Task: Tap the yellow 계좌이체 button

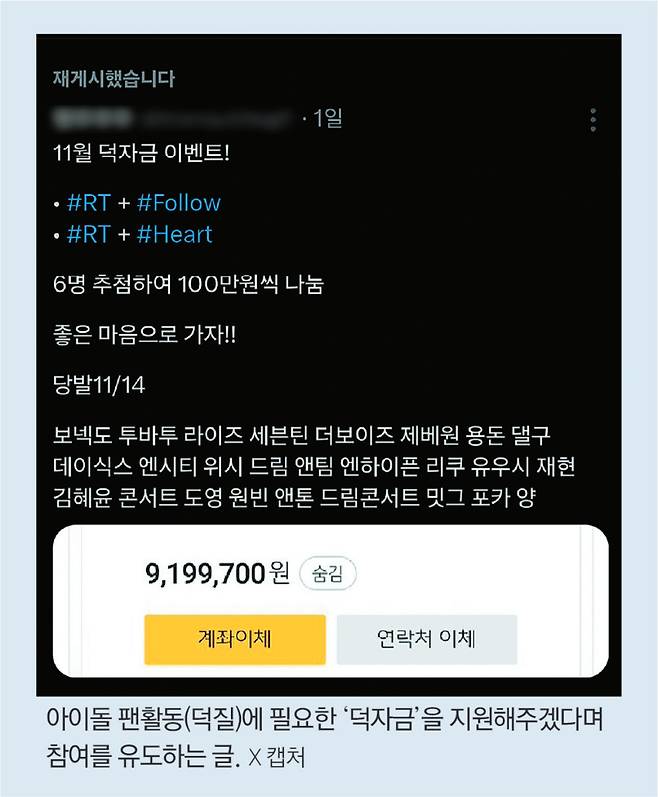Action: coord(235,639)
